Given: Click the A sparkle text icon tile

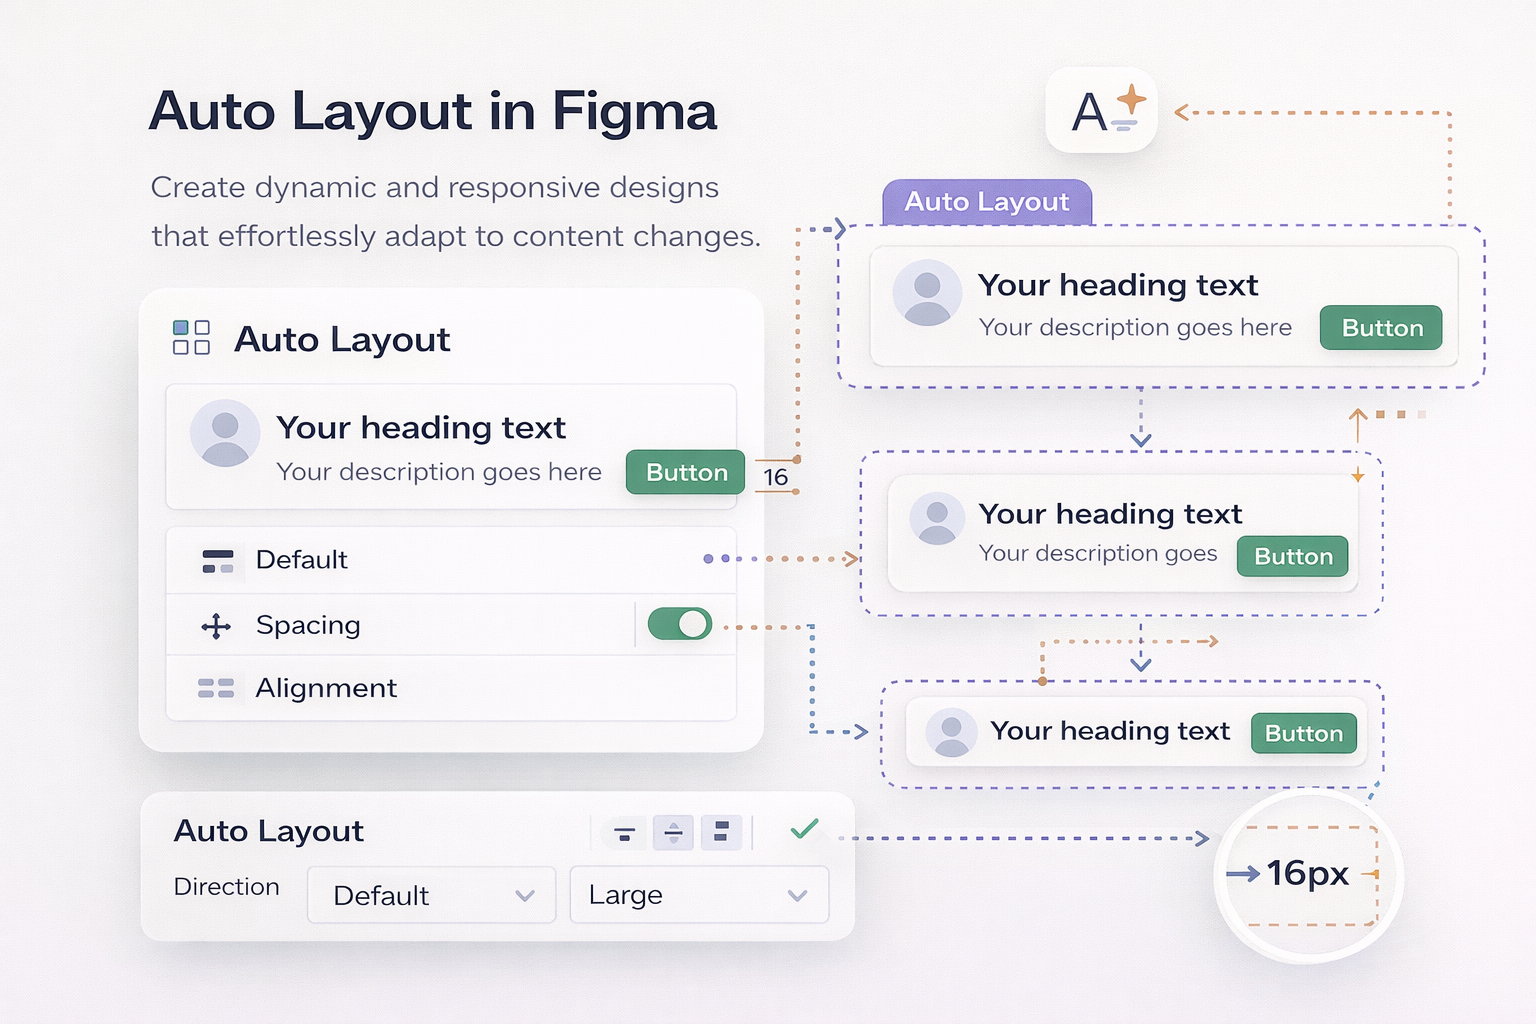Looking at the screenshot, I should 1101,110.
